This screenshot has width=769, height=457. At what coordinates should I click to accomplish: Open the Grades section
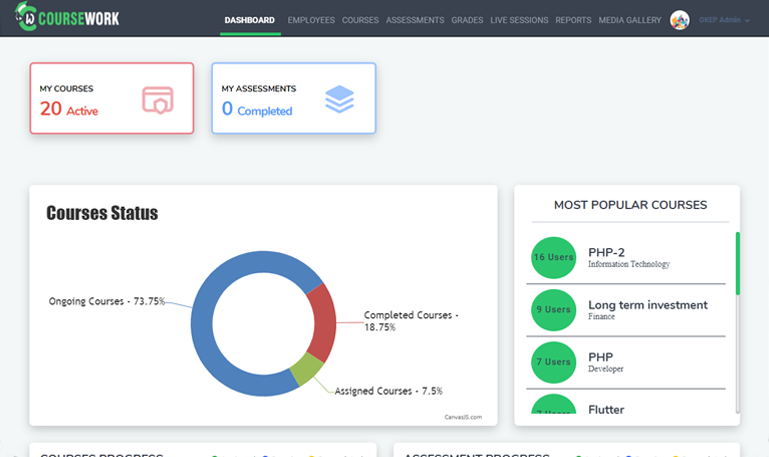click(x=467, y=20)
